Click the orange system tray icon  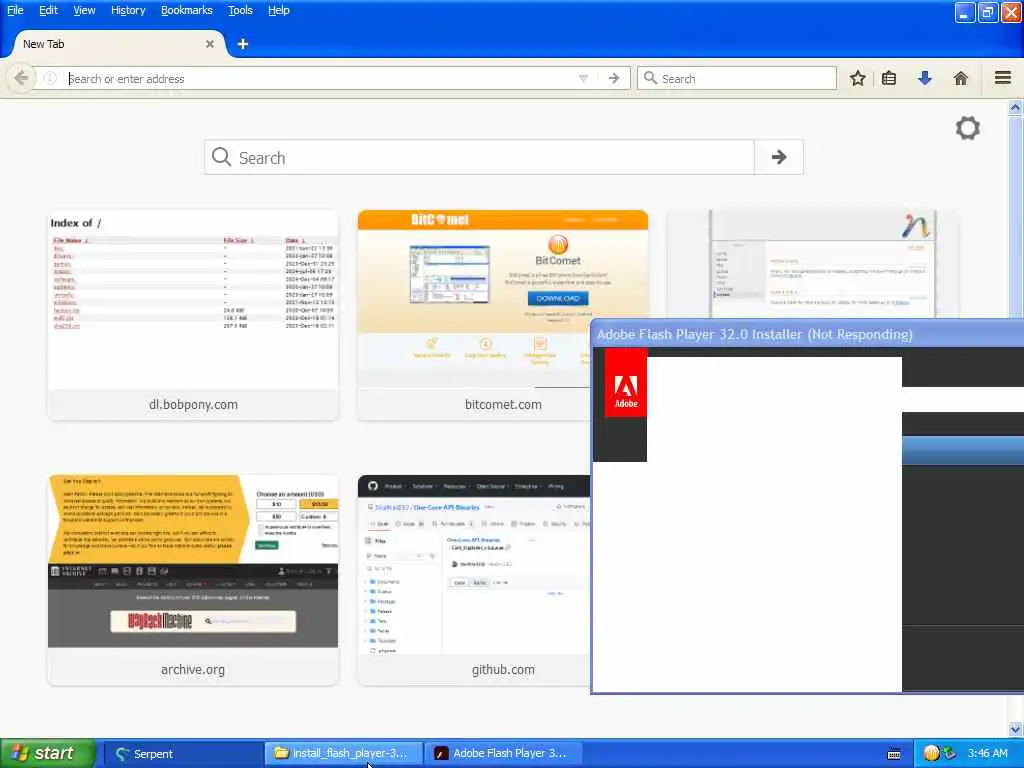(x=931, y=753)
